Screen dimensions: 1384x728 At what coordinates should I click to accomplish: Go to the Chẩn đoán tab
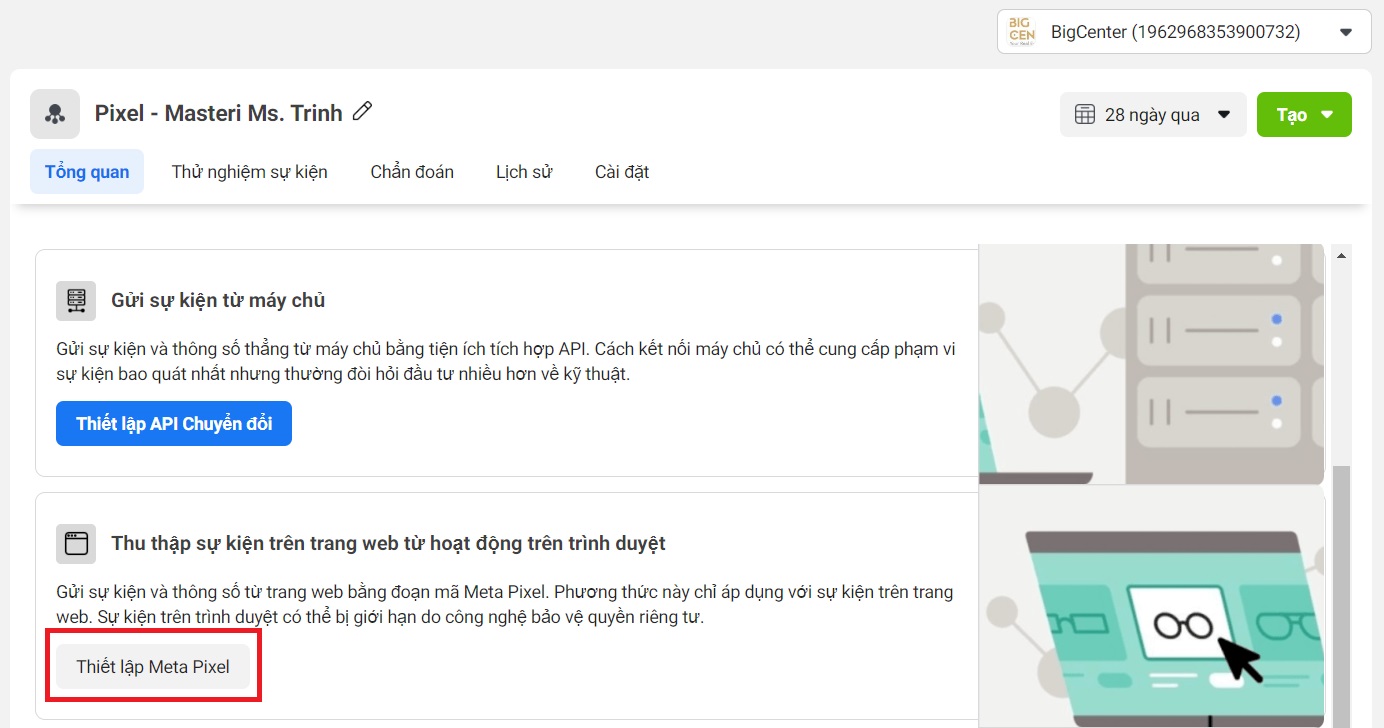(x=412, y=172)
